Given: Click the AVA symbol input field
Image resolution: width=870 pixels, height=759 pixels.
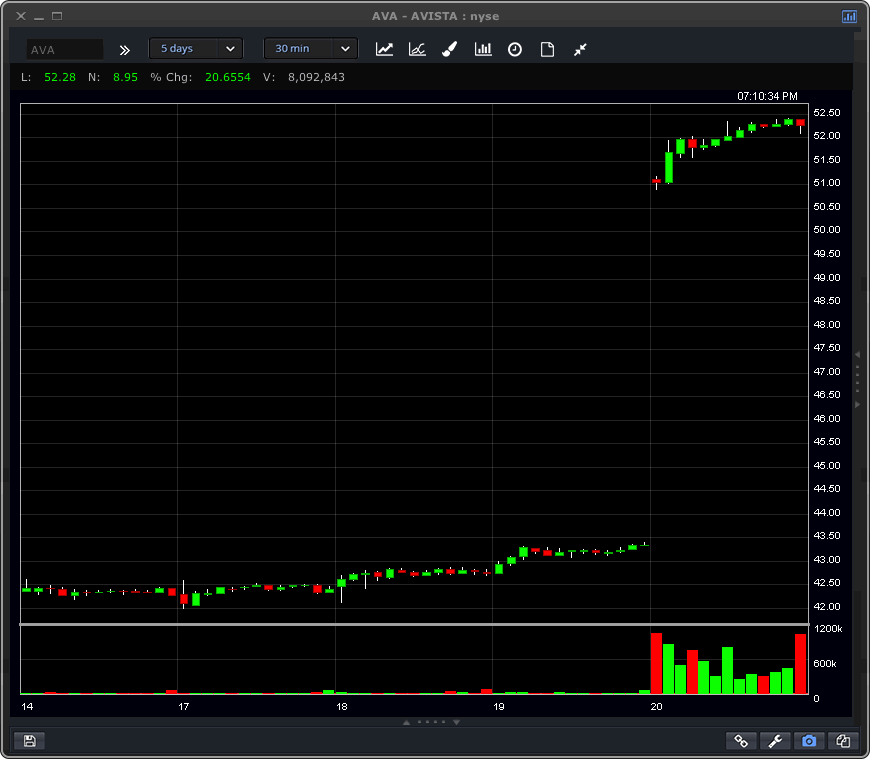Looking at the screenshot, I should (65, 49).
